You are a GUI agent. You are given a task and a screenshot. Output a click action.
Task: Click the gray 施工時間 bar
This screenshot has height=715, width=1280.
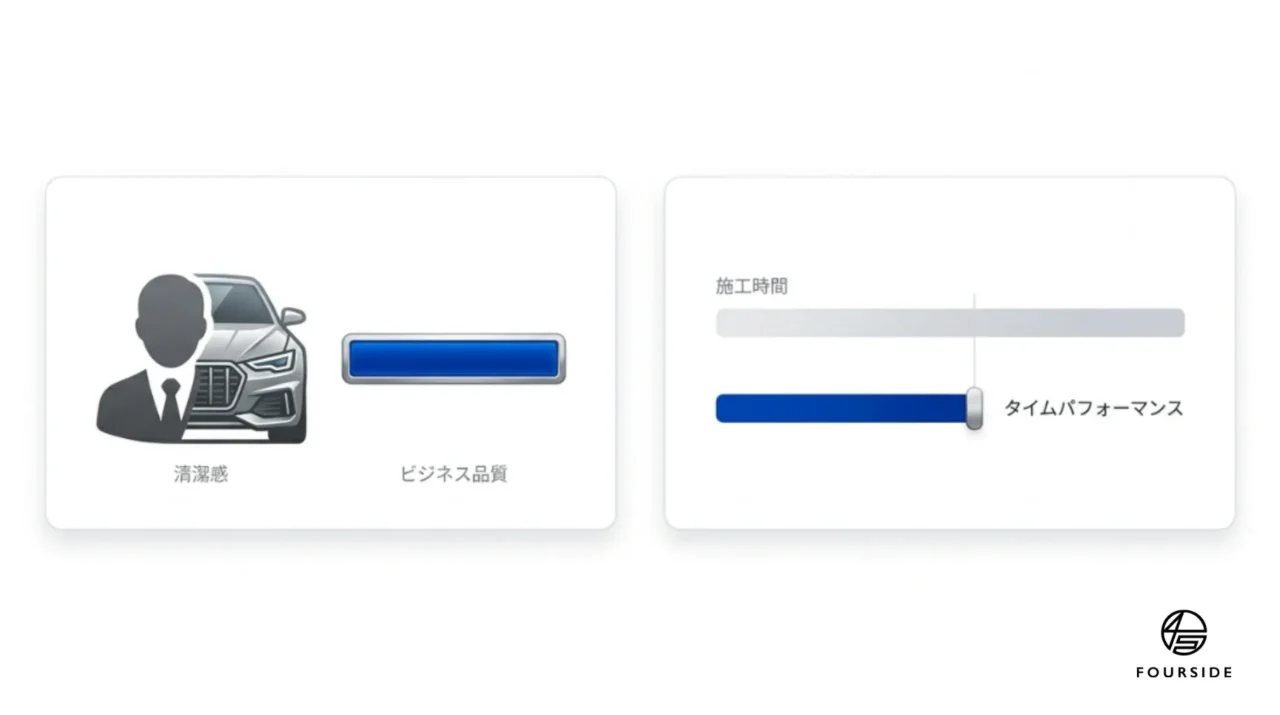[950, 323]
